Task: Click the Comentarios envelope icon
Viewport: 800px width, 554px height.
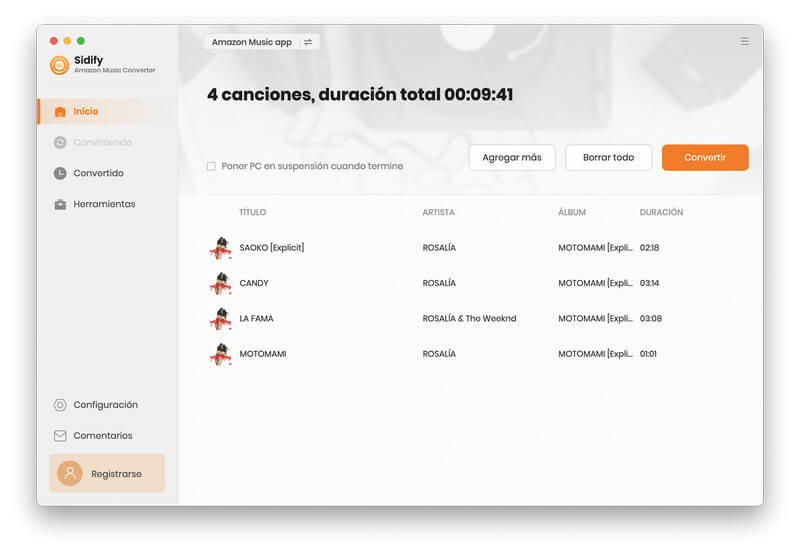Action: coord(60,436)
